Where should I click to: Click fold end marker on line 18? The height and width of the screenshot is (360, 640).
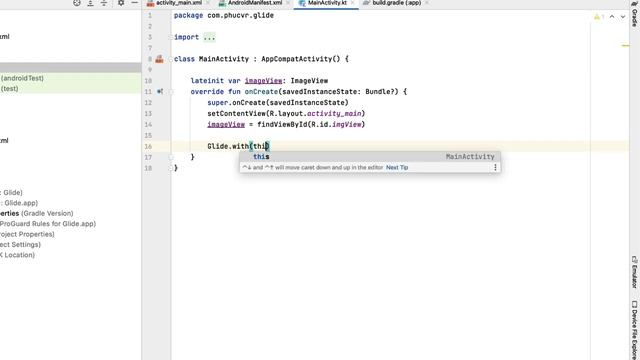(x=171, y=168)
